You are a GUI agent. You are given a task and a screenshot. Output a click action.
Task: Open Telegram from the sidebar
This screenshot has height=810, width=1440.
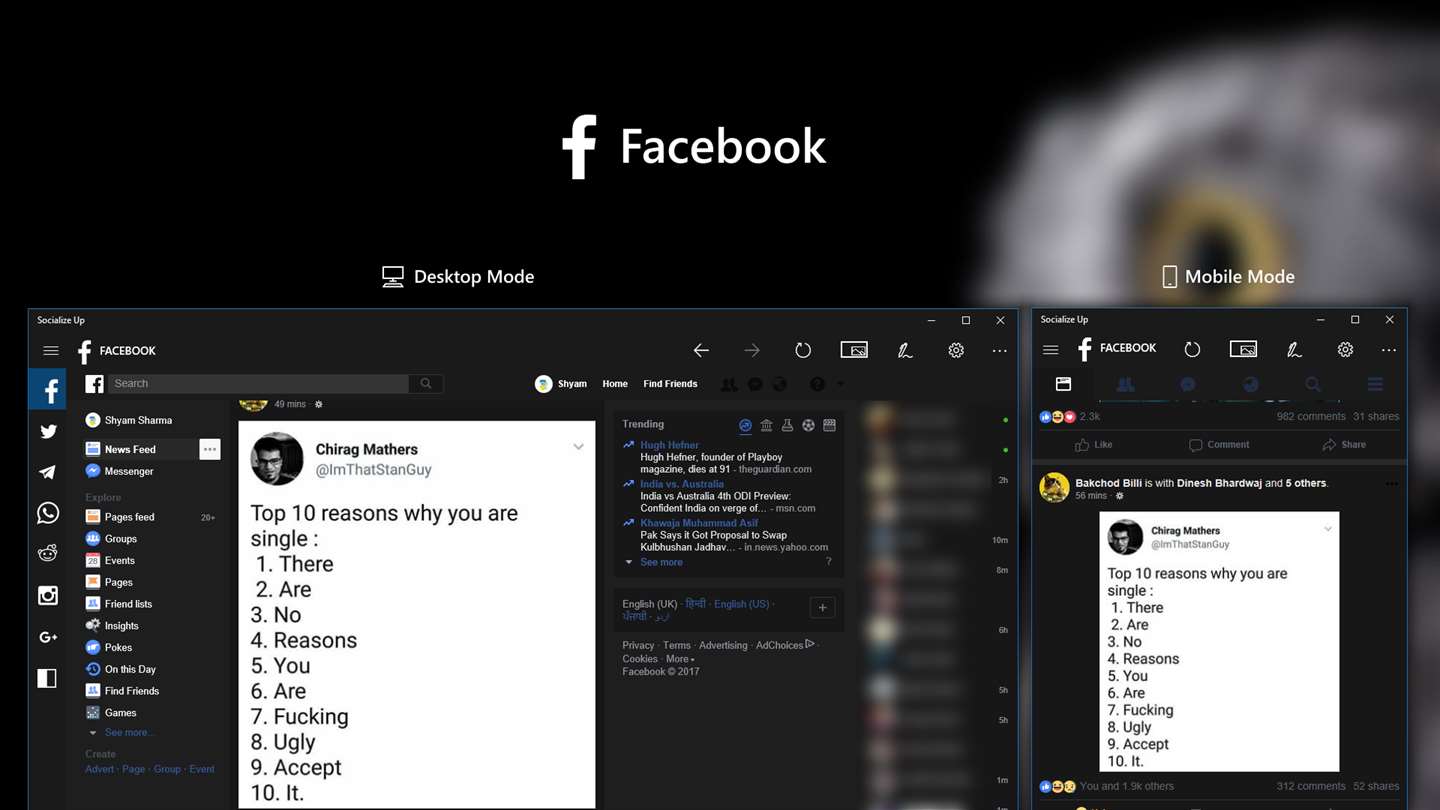(x=48, y=472)
